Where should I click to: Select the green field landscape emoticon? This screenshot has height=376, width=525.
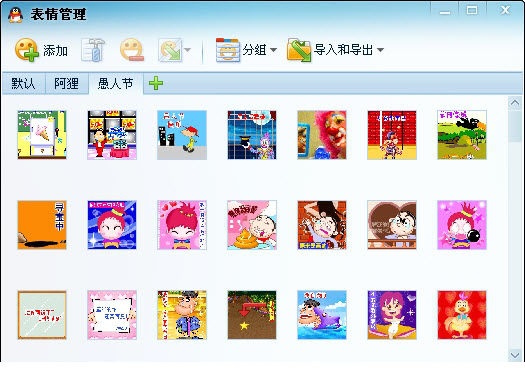[x=462, y=135]
